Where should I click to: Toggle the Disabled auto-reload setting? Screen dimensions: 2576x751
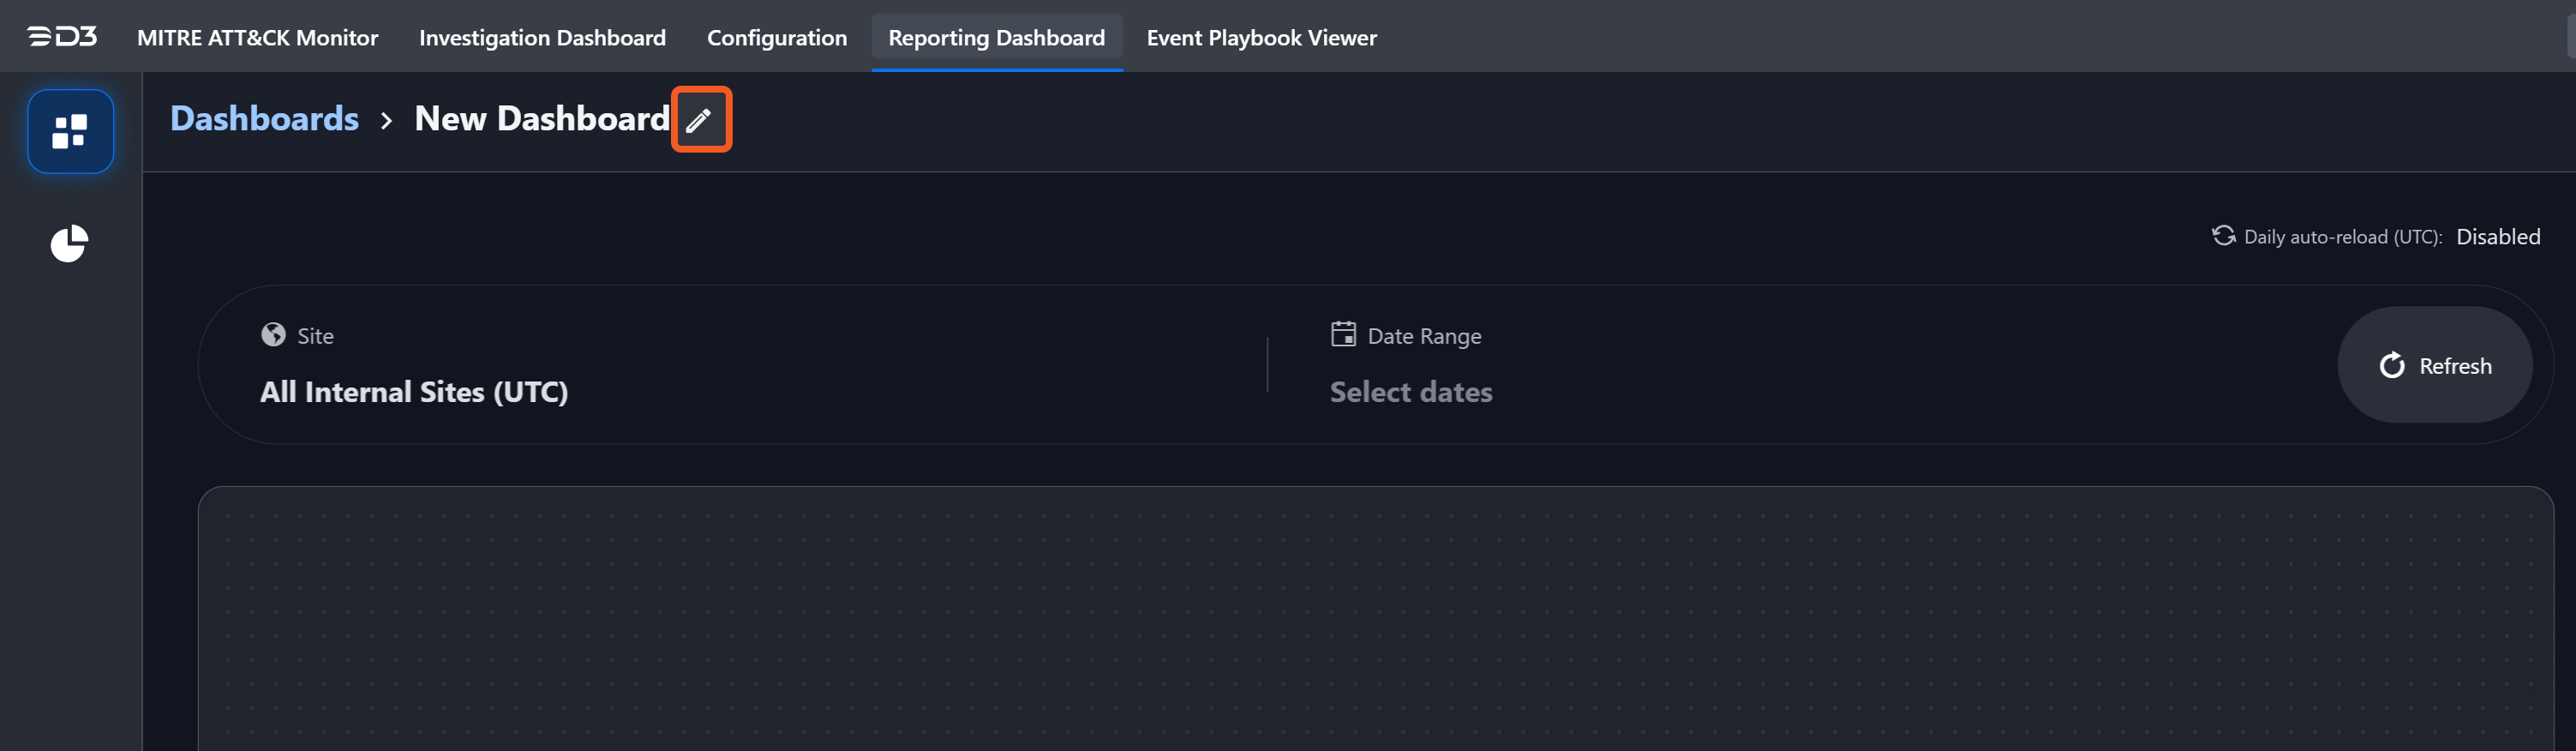[2497, 237]
